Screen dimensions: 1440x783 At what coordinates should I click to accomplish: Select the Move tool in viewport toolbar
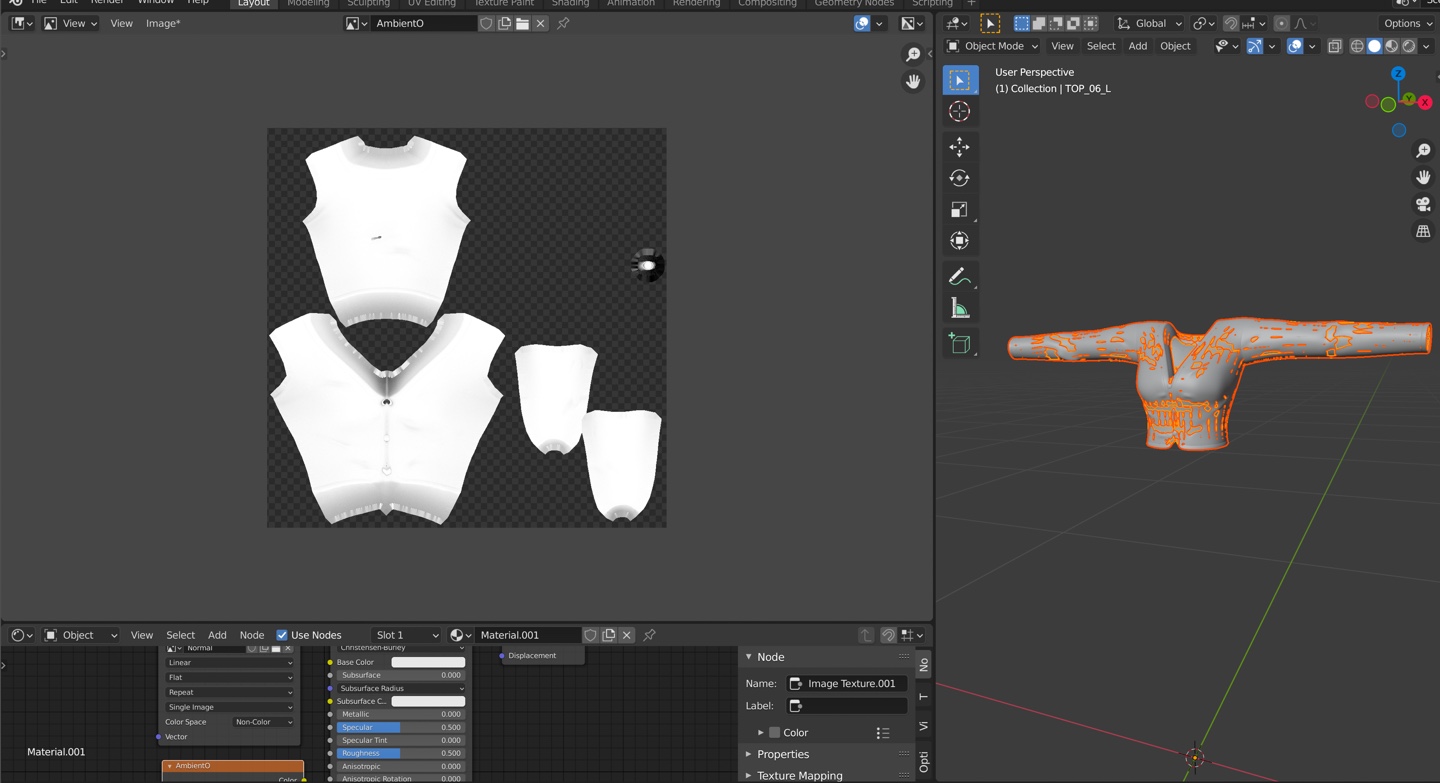click(x=959, y=147)
